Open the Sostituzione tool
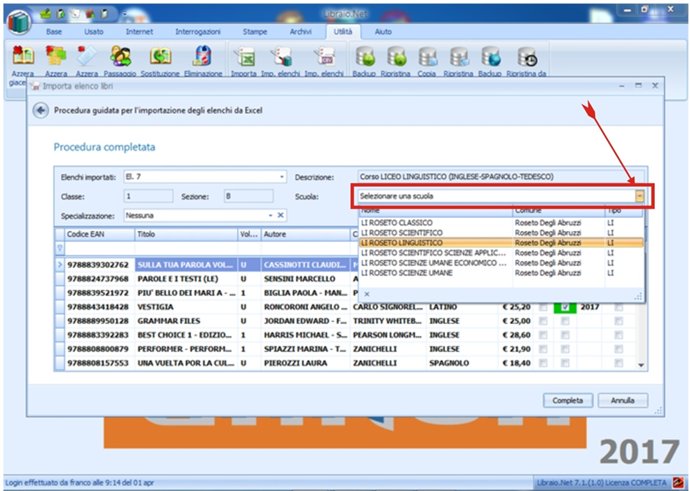This screenshot has height=491, width=690. pos(160,56)
